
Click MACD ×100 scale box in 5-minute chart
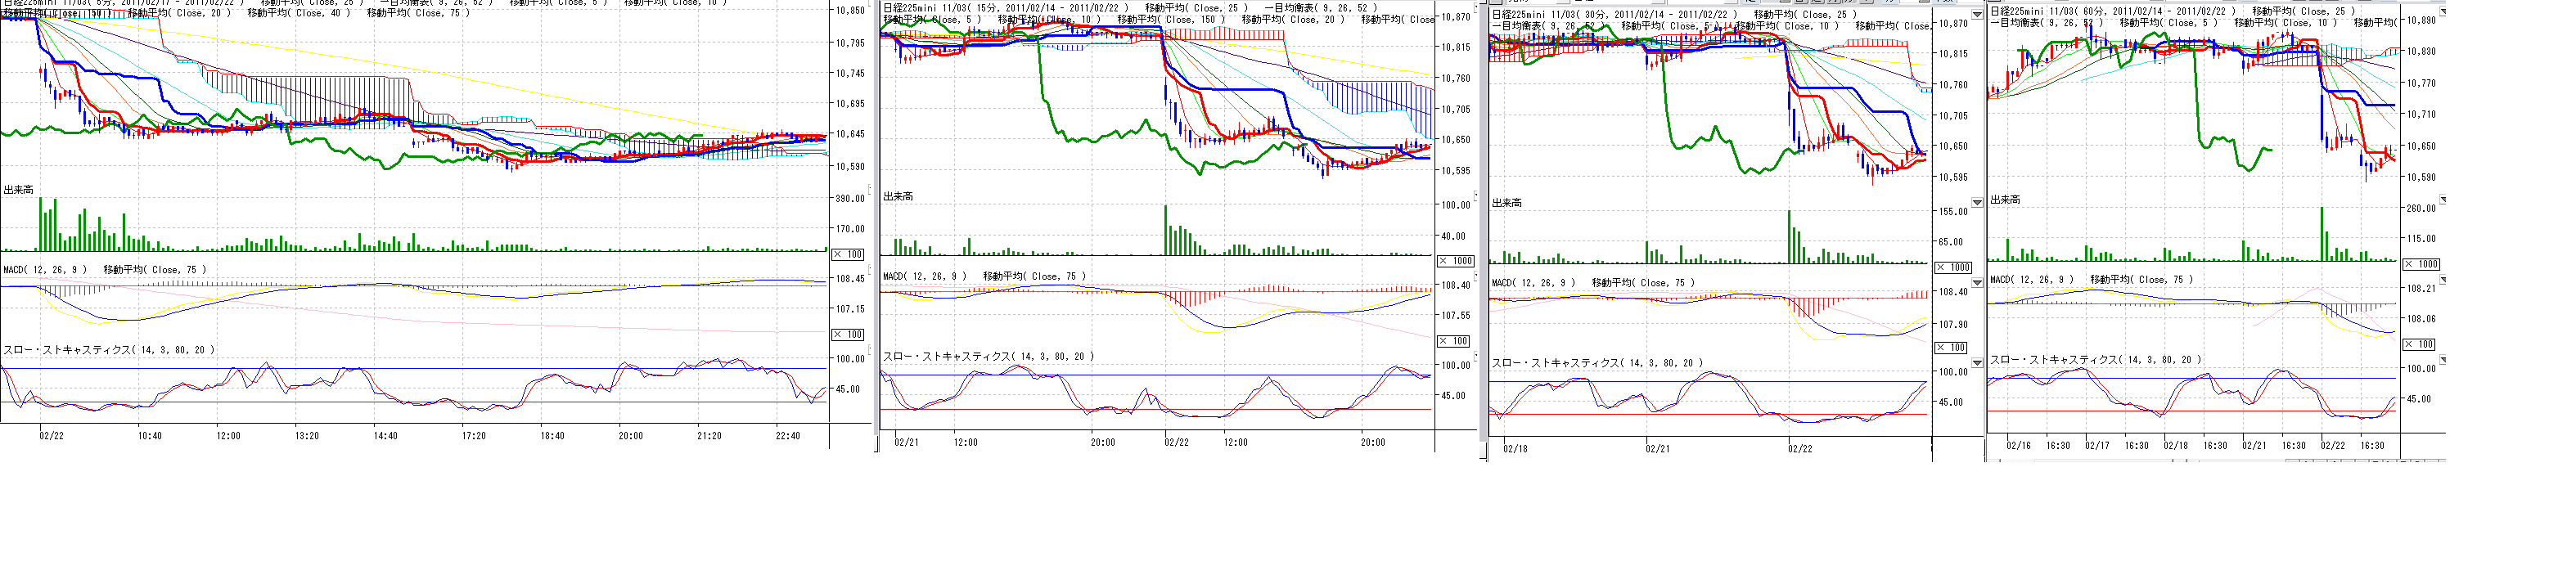[848, 335]
